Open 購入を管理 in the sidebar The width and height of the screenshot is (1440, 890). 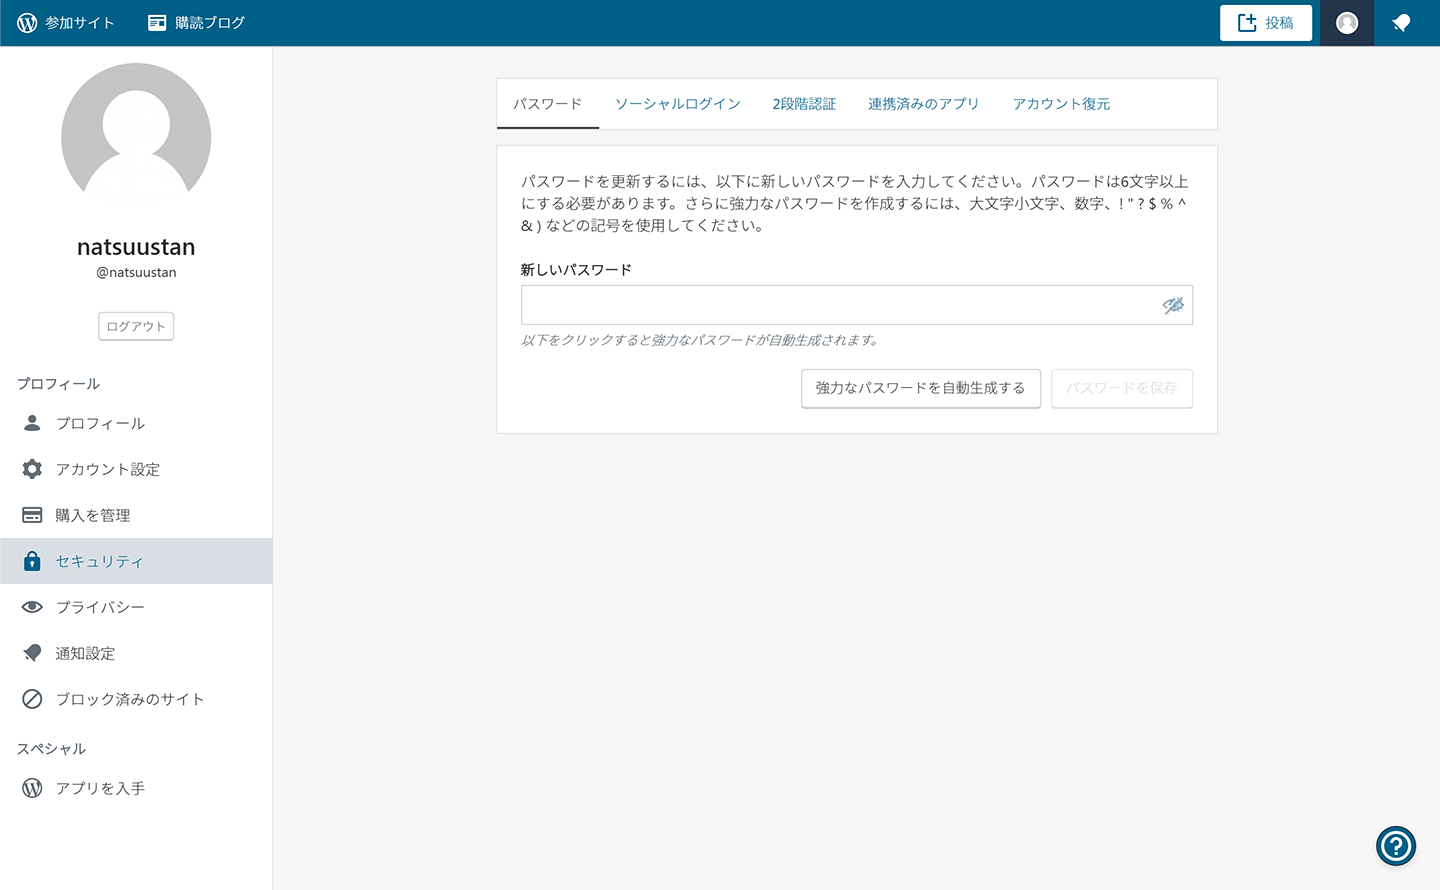coord(136,515)
